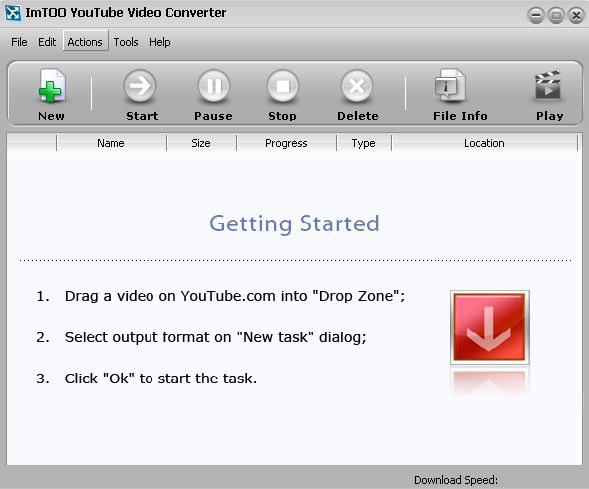Click the New task icon with green plus
This screenshot has width=589, height=489.
(51, 86)
